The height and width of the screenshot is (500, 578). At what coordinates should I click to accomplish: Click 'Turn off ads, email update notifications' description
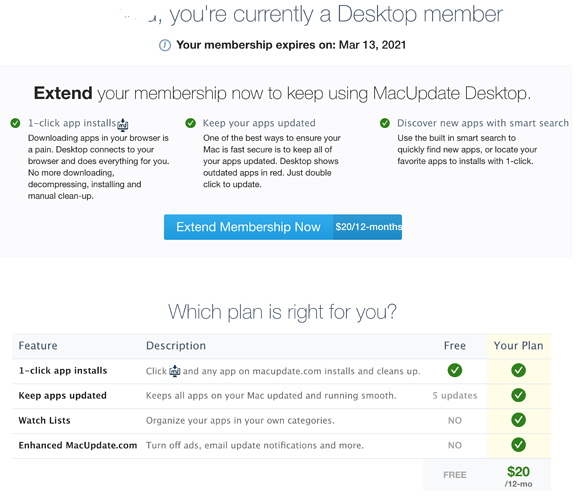tap(255, 445)
